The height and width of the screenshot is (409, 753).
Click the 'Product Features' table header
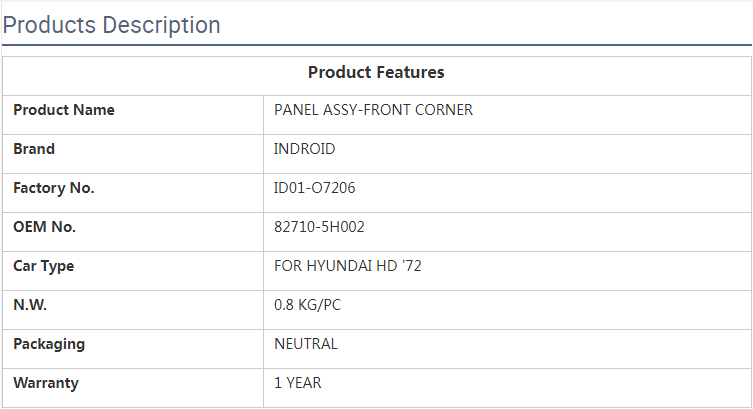tap(376, 72)
